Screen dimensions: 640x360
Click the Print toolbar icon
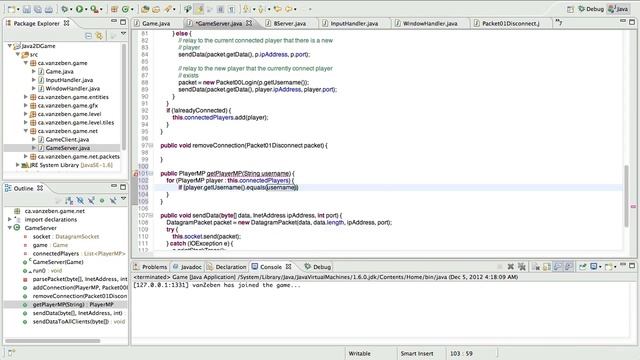point(49,9)
